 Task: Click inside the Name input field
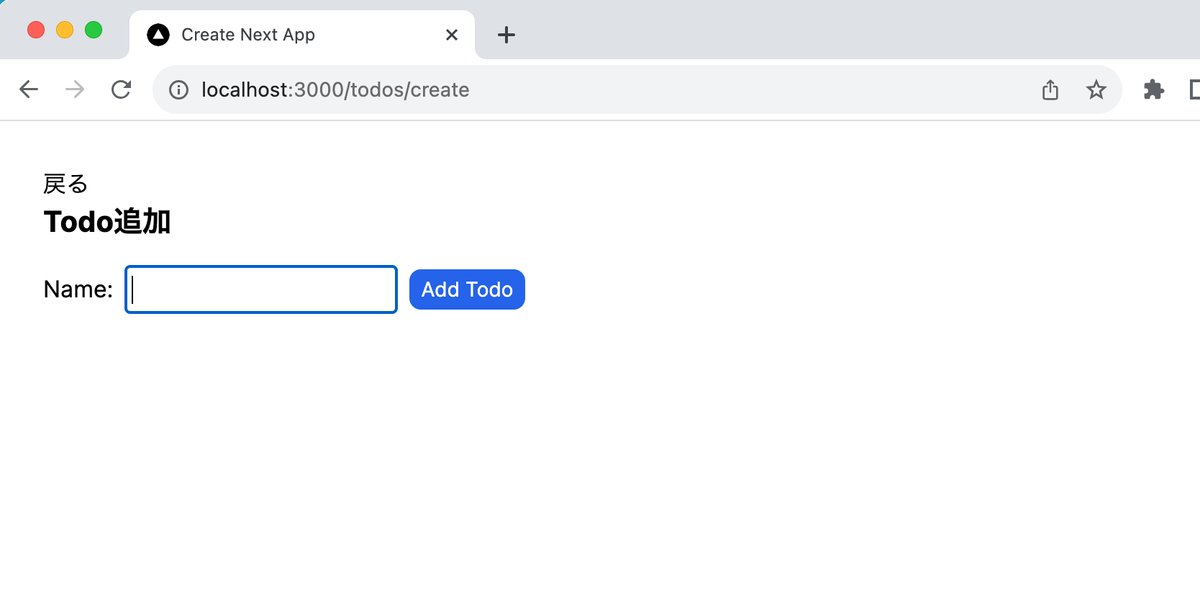tap(260, 289)
